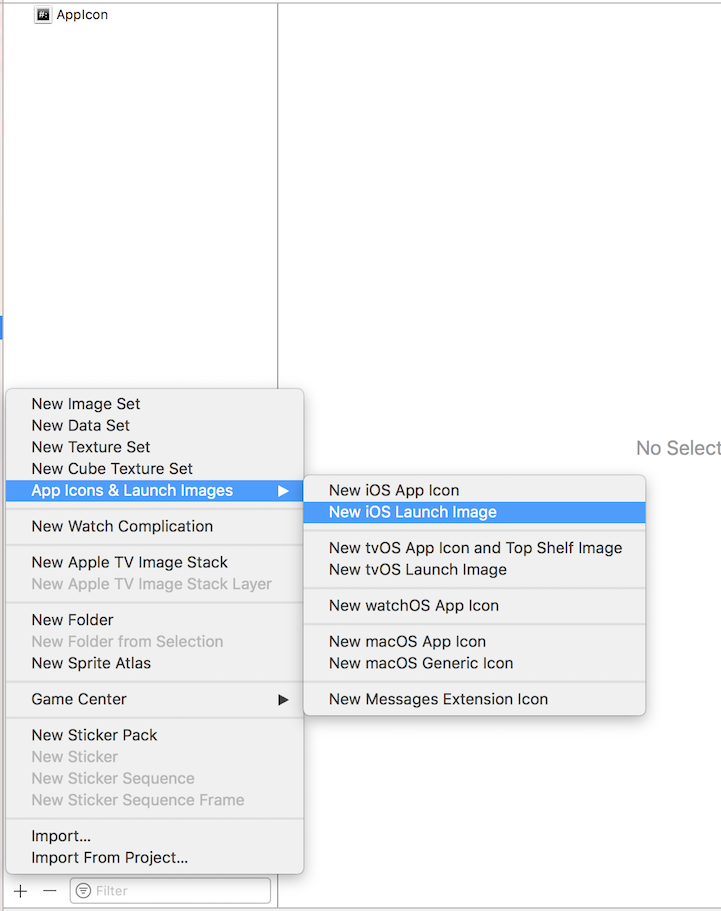Image resolution: width=721 pixels, height=911 pixels.
Task: Choose New Sticker Pack
Action: point(94,735)
